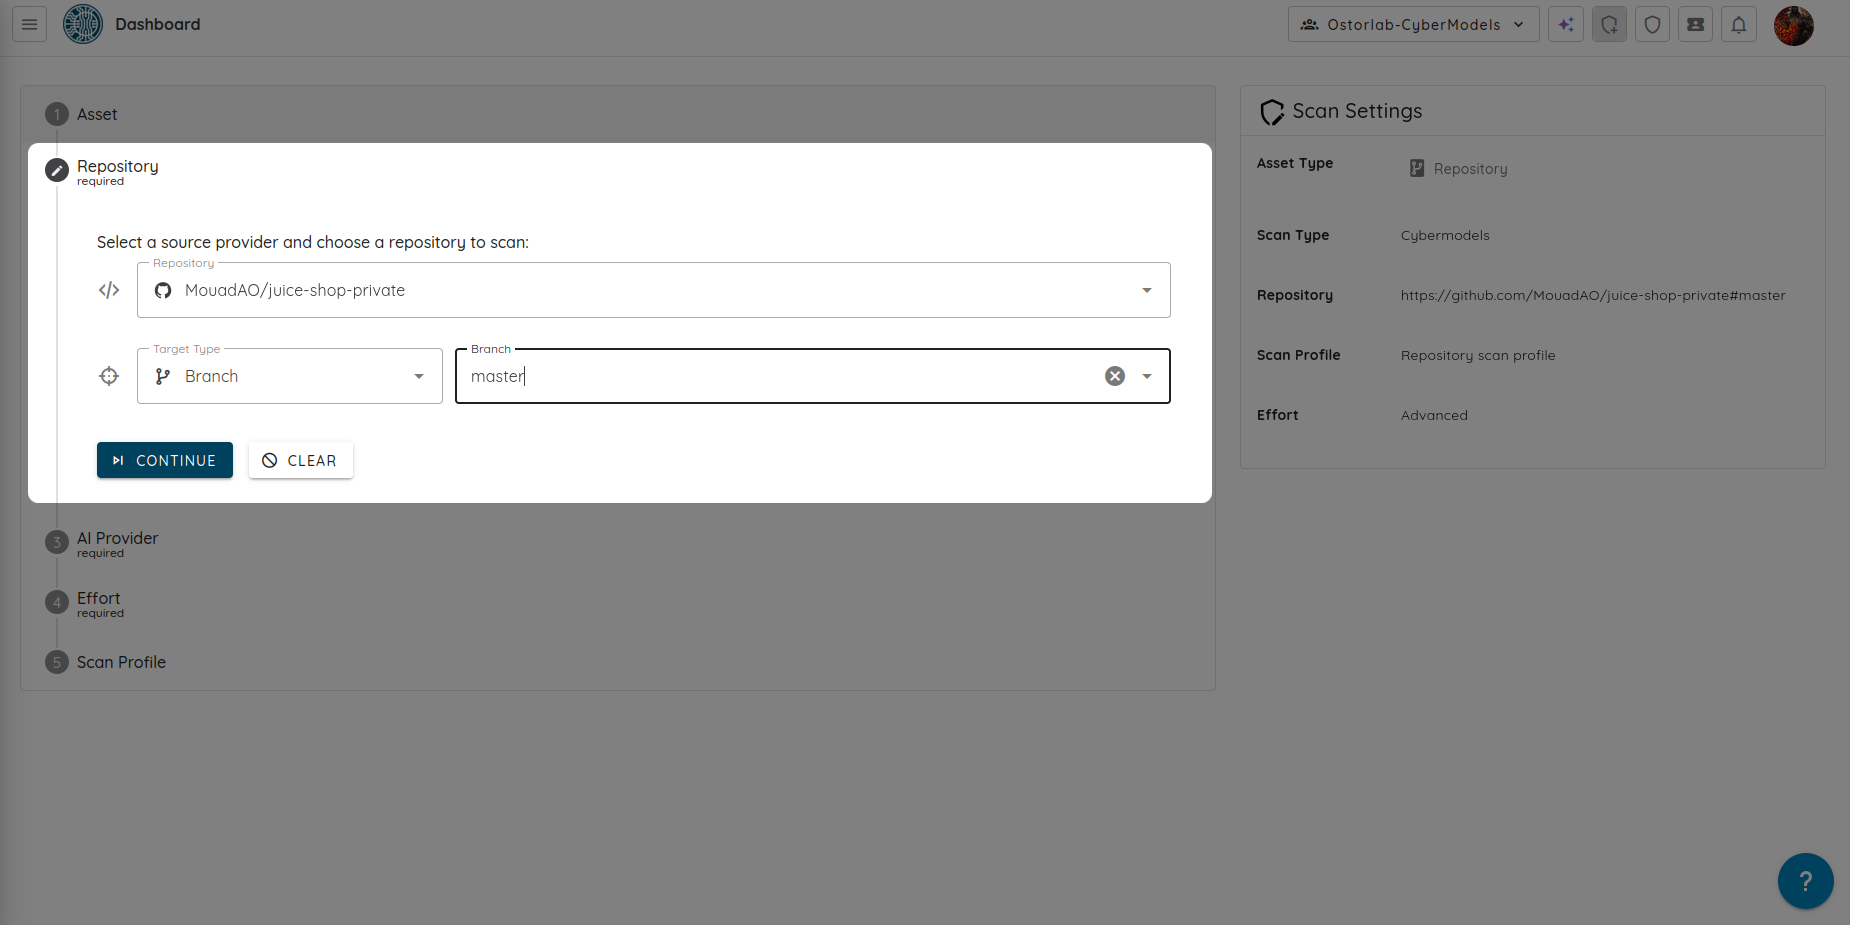Click the GitHub icon in repository field

[x=163, y=290]
